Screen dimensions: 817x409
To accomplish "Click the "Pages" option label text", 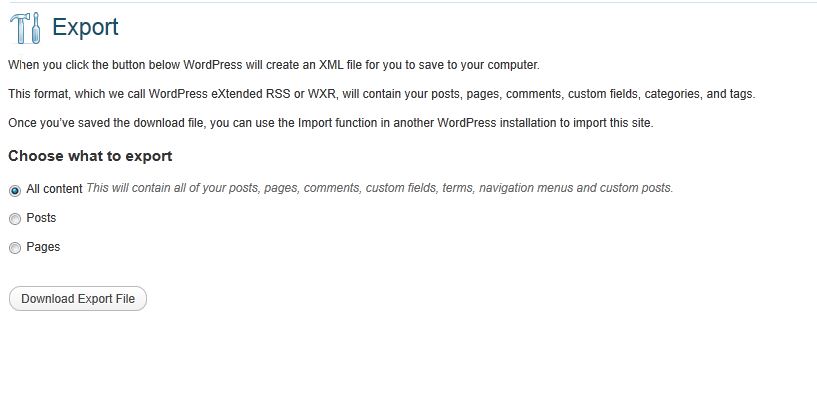I will (43, 247).
